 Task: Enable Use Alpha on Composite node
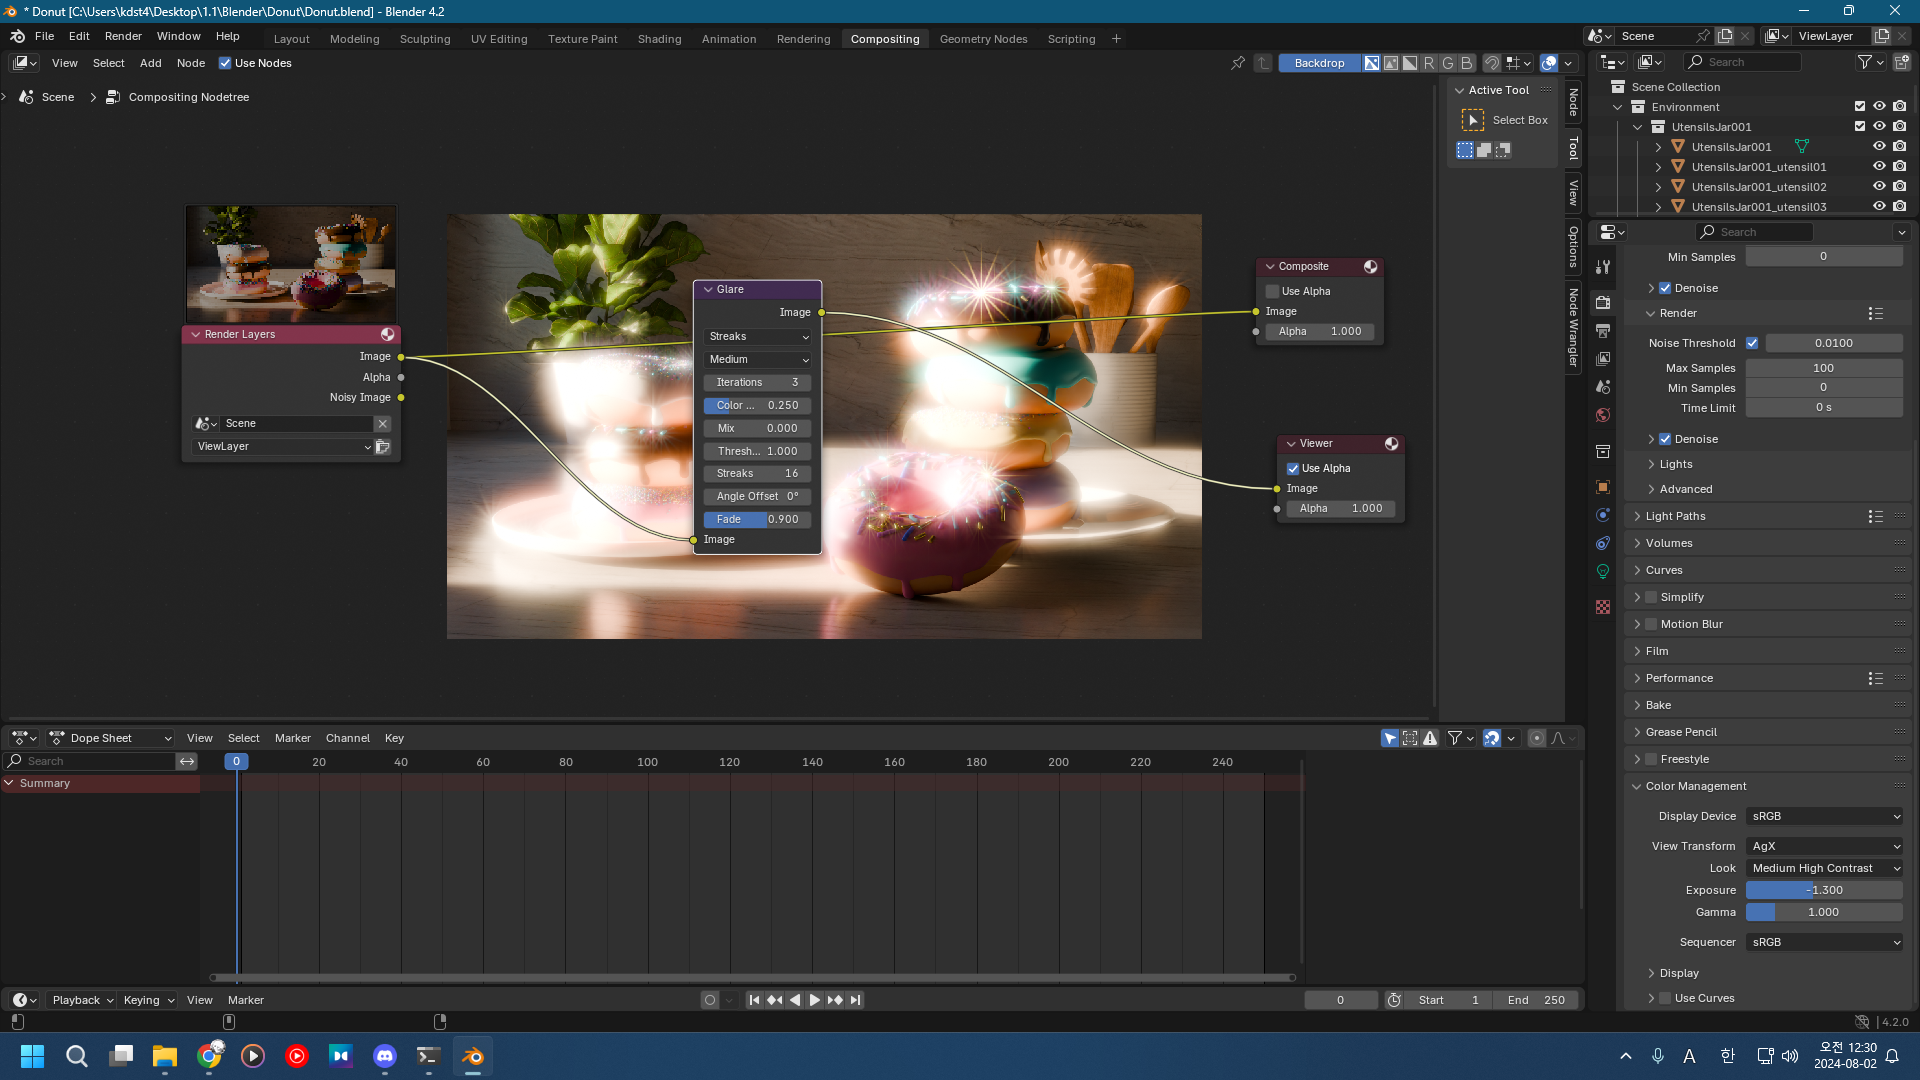1273,291
